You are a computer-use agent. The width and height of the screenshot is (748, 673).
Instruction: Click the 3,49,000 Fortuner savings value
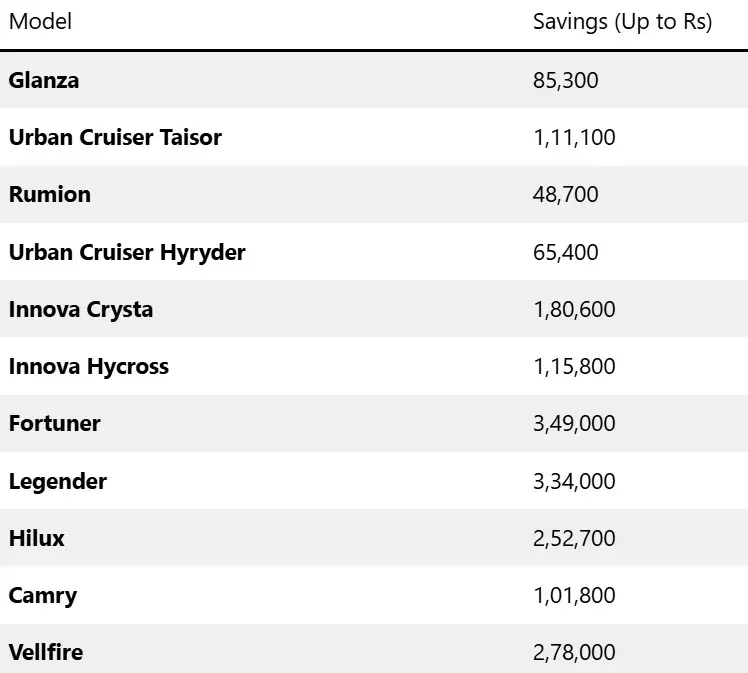pos(574,424)
